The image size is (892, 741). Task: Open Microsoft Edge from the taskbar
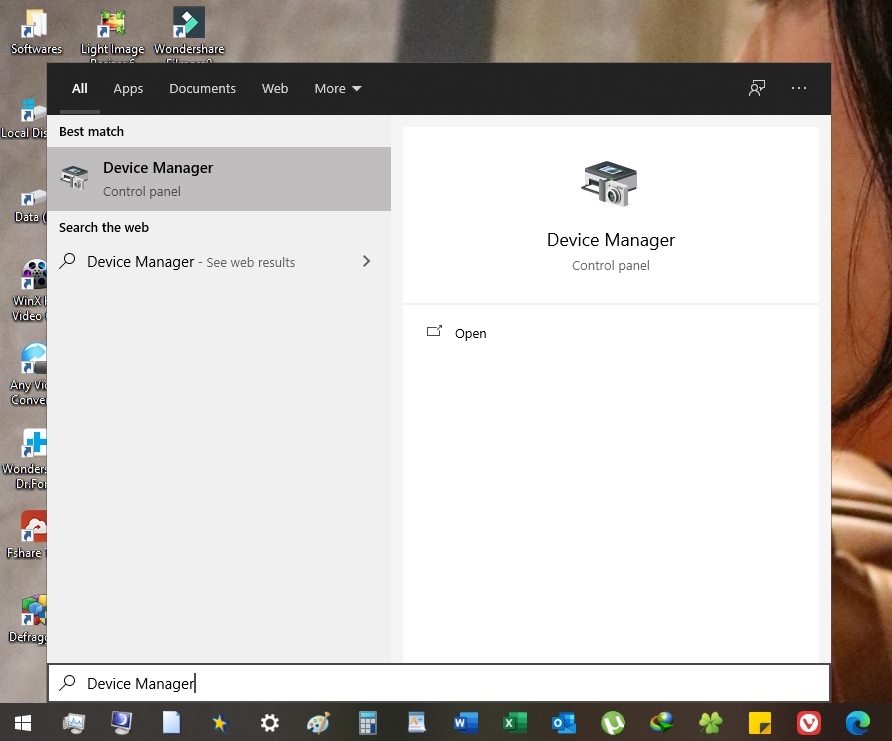click(x=858, y=722)
